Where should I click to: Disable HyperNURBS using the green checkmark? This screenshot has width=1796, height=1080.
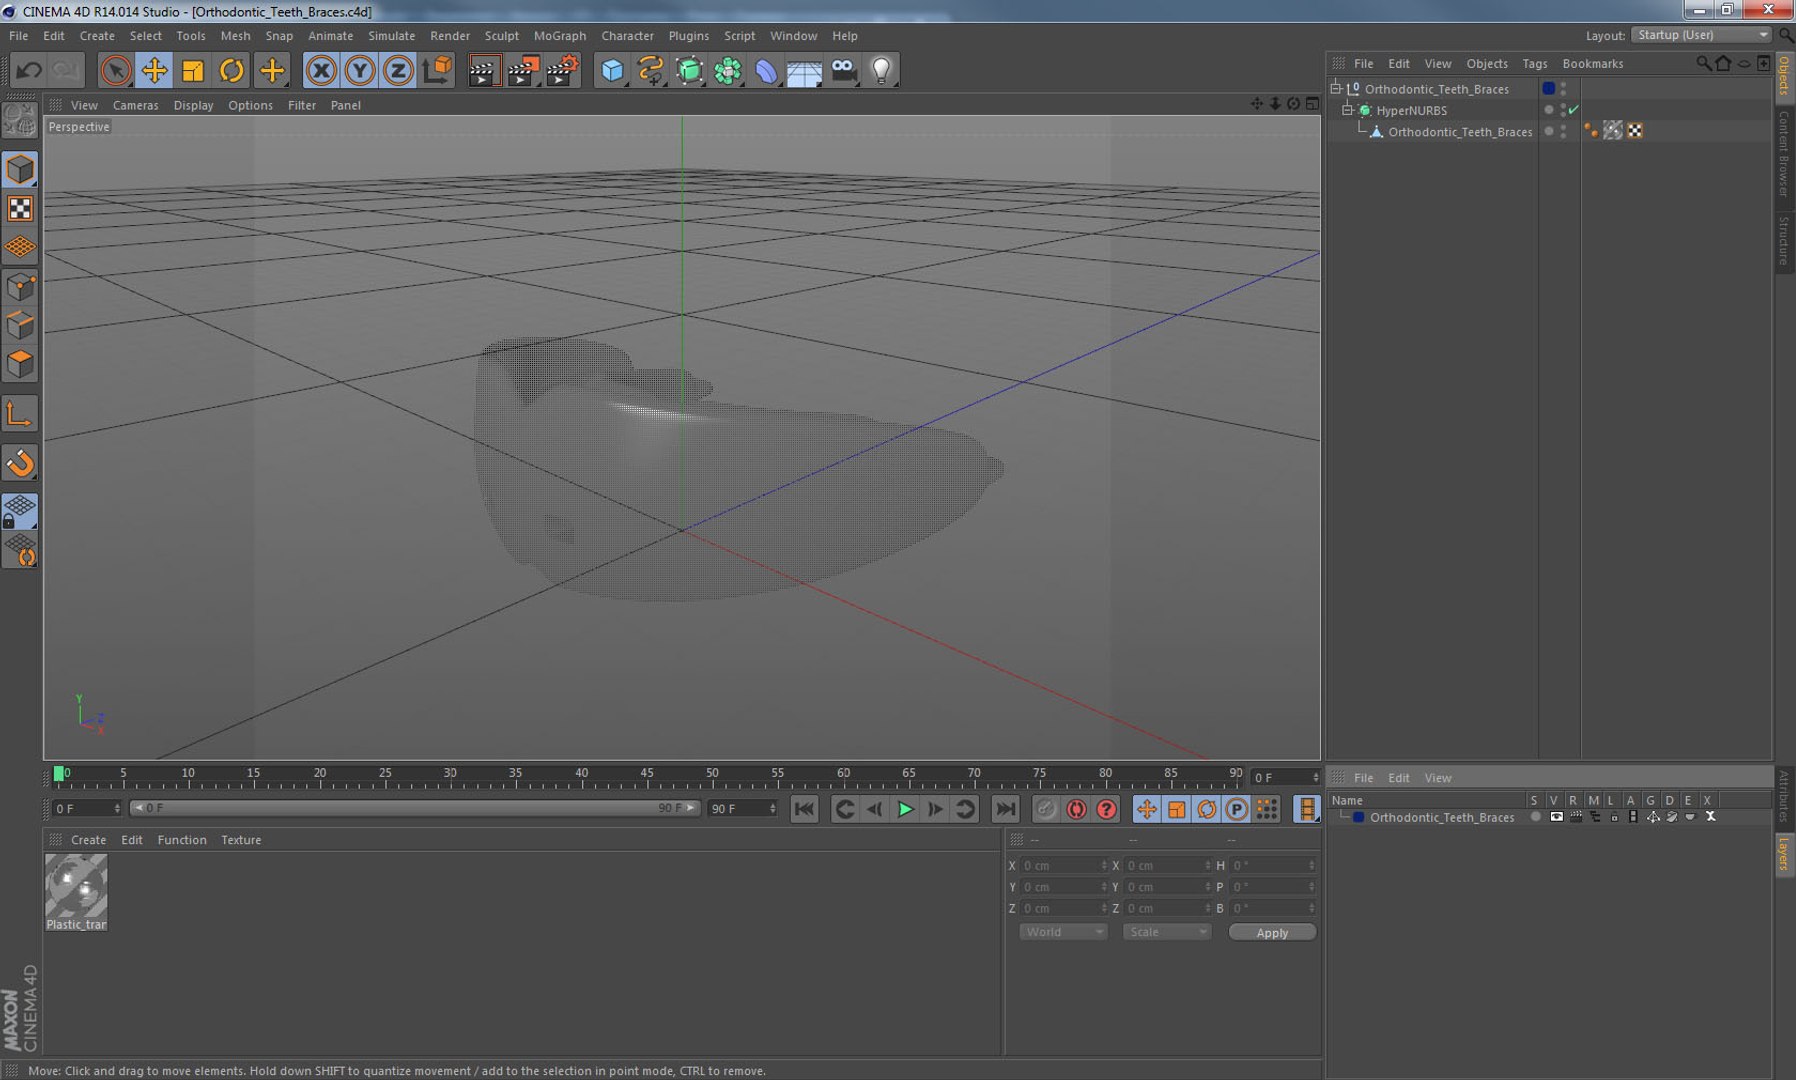tap(1574, 110)
